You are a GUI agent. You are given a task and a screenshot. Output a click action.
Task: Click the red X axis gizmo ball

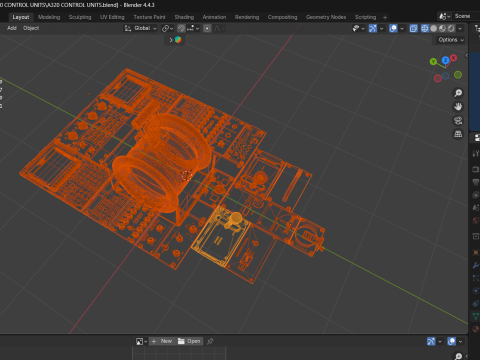(454, 58)
